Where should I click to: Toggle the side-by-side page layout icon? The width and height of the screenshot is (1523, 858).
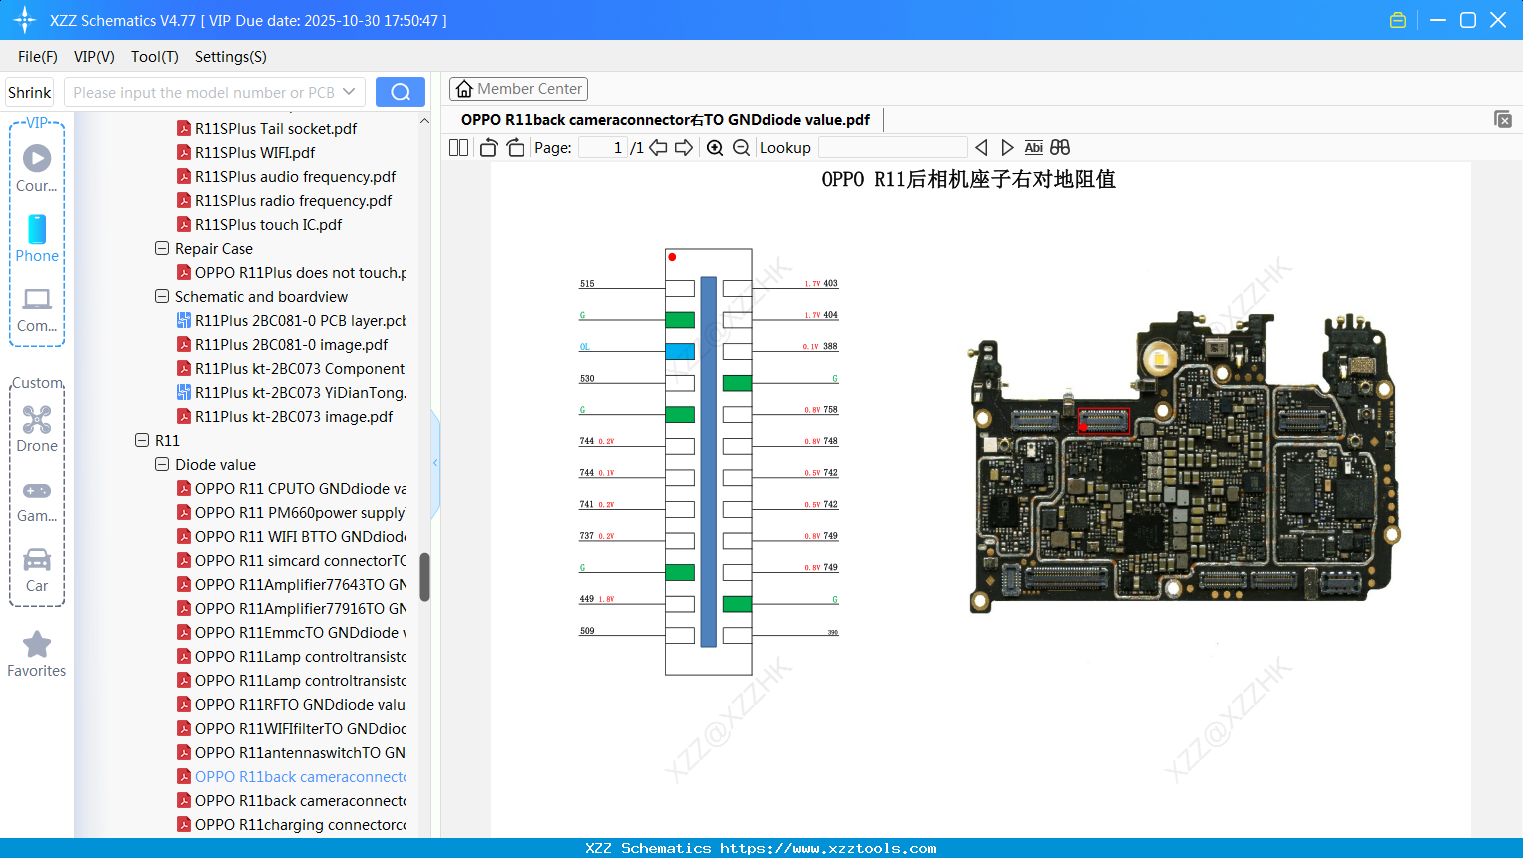pos(459,148)
